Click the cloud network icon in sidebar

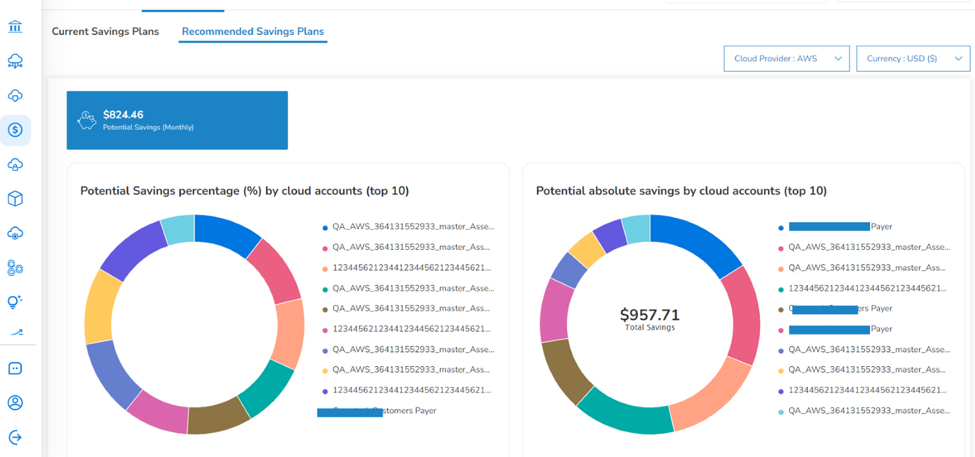tap(16, 61)
